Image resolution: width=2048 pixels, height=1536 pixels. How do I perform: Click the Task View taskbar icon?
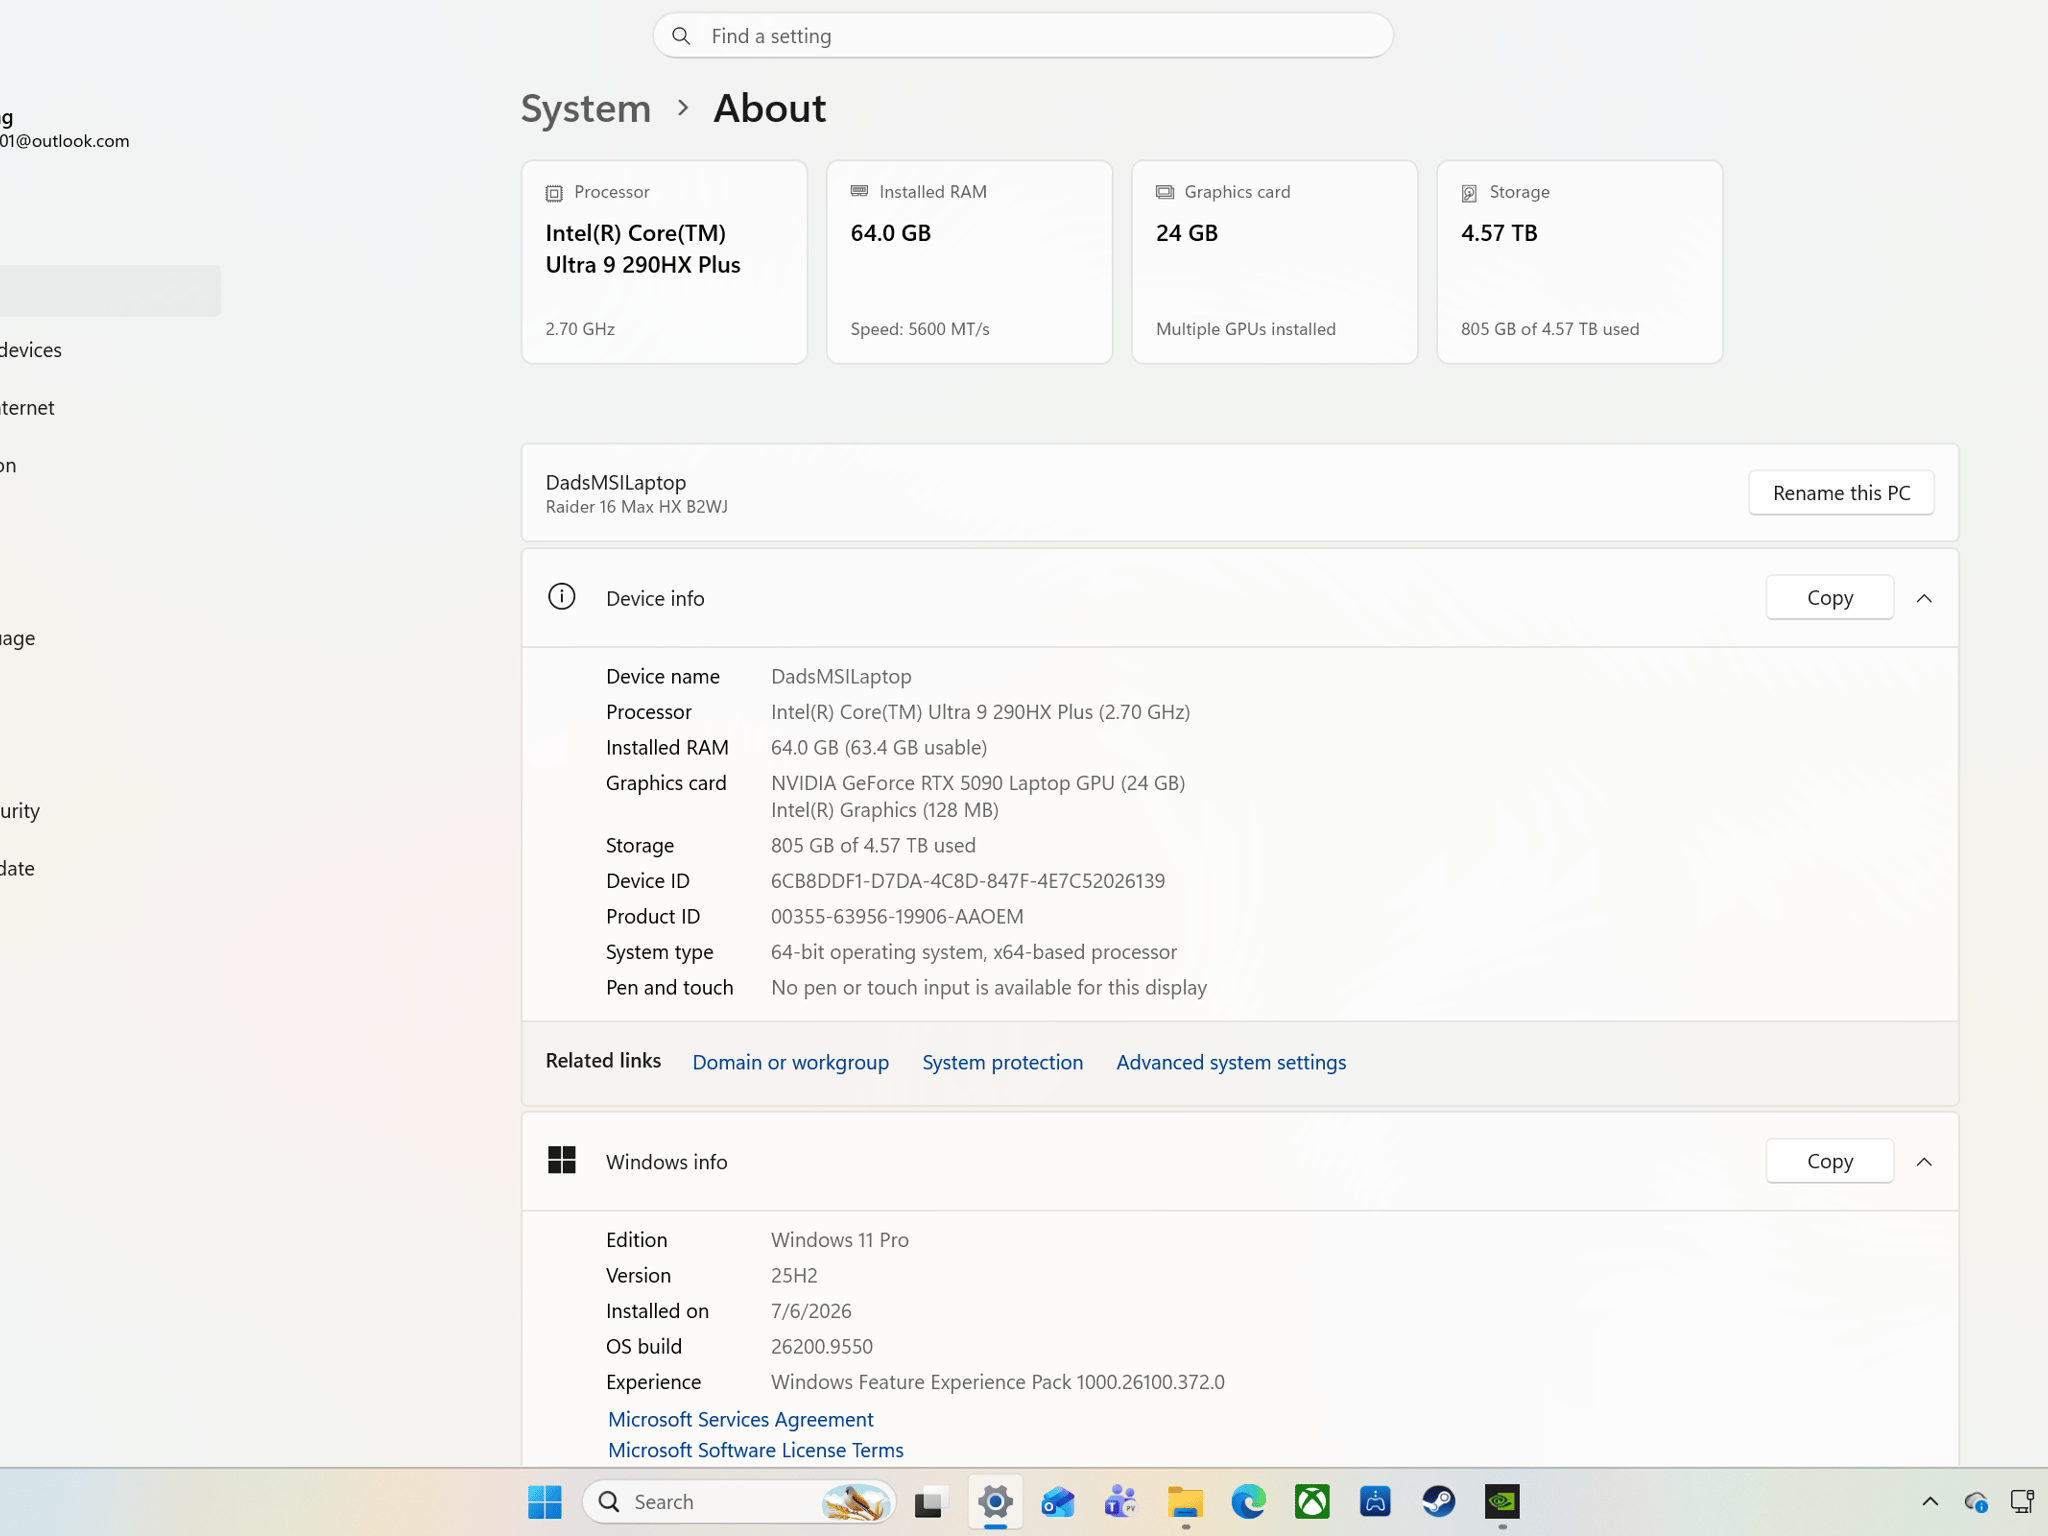[x=929, y=1501]
